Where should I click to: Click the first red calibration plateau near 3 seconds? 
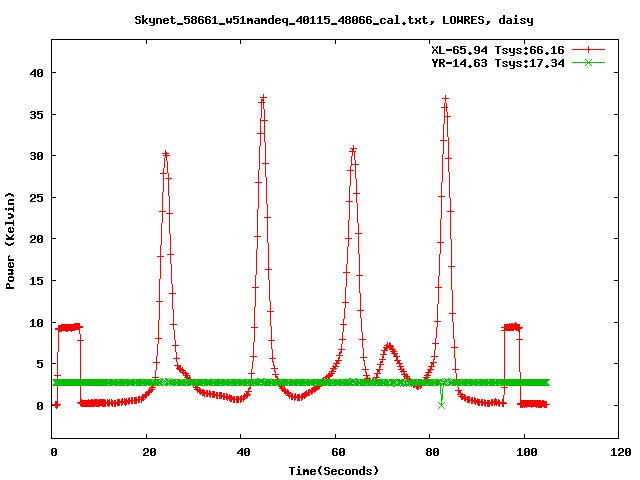69,327
